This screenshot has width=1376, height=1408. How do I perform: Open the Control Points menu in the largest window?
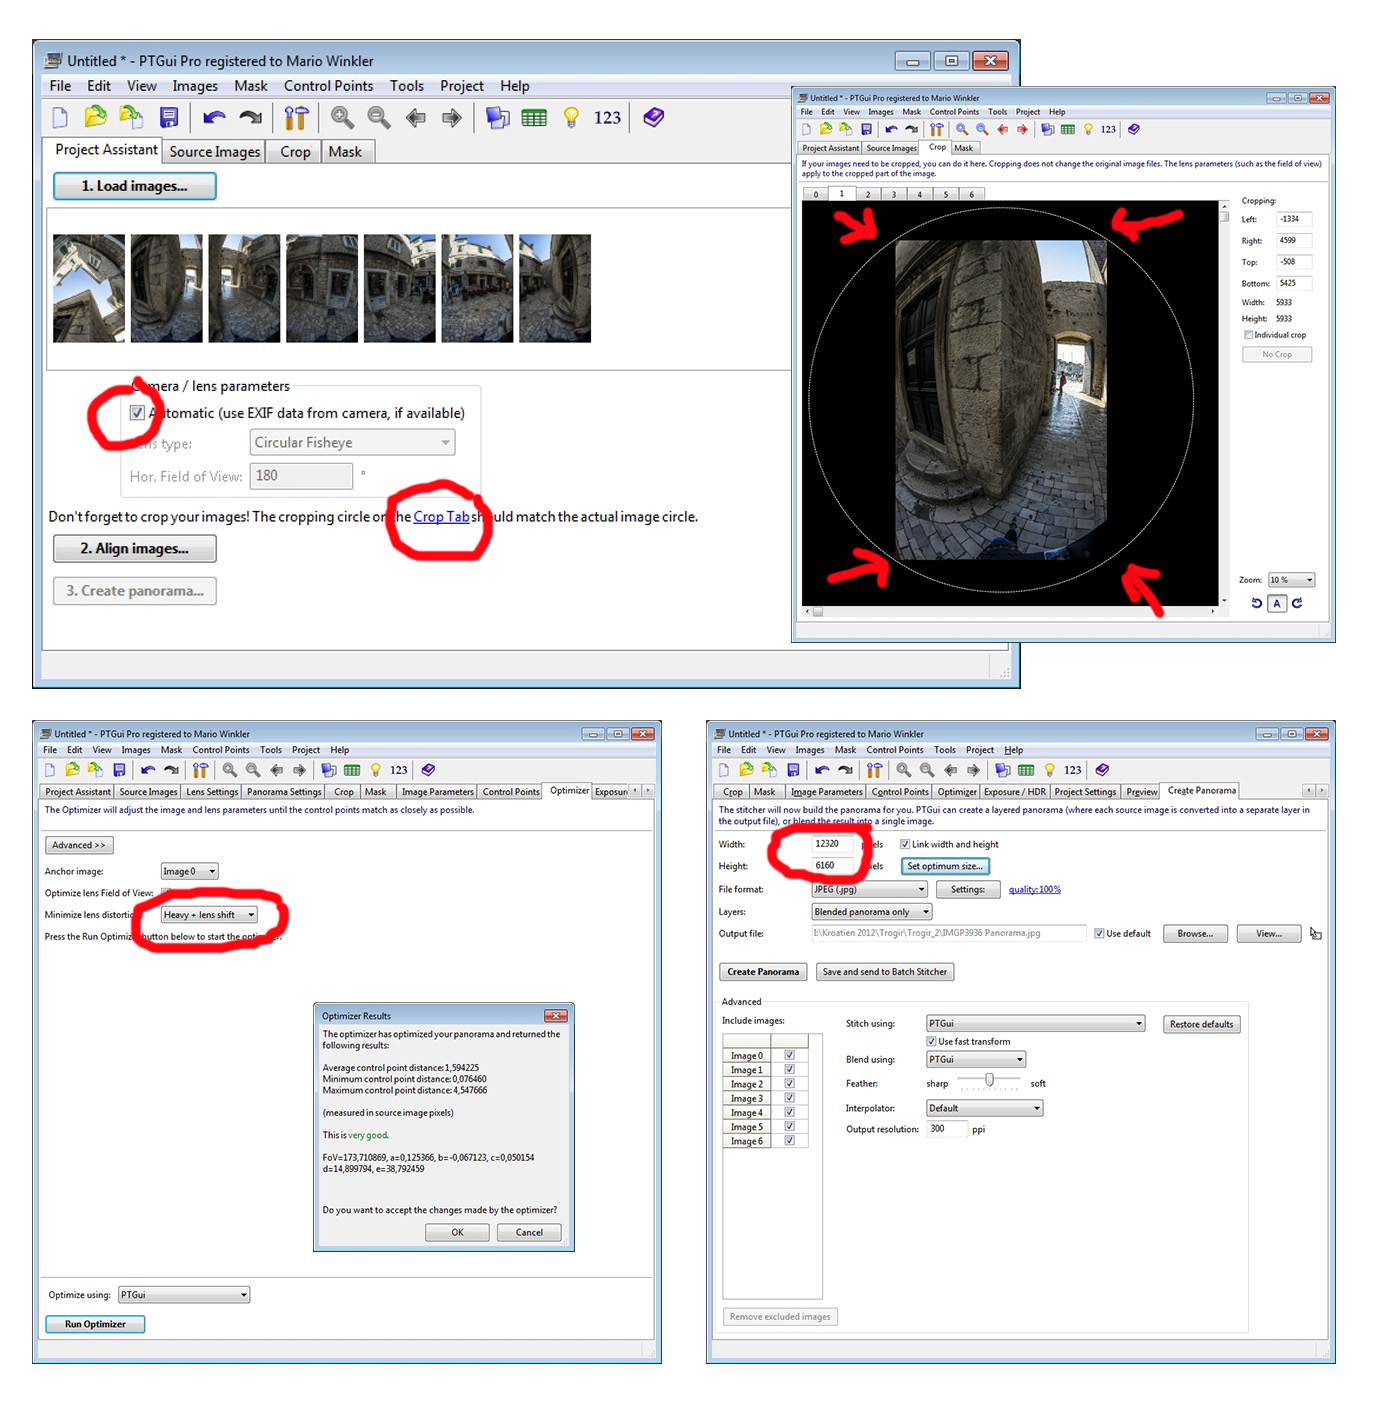coord(328,86)
